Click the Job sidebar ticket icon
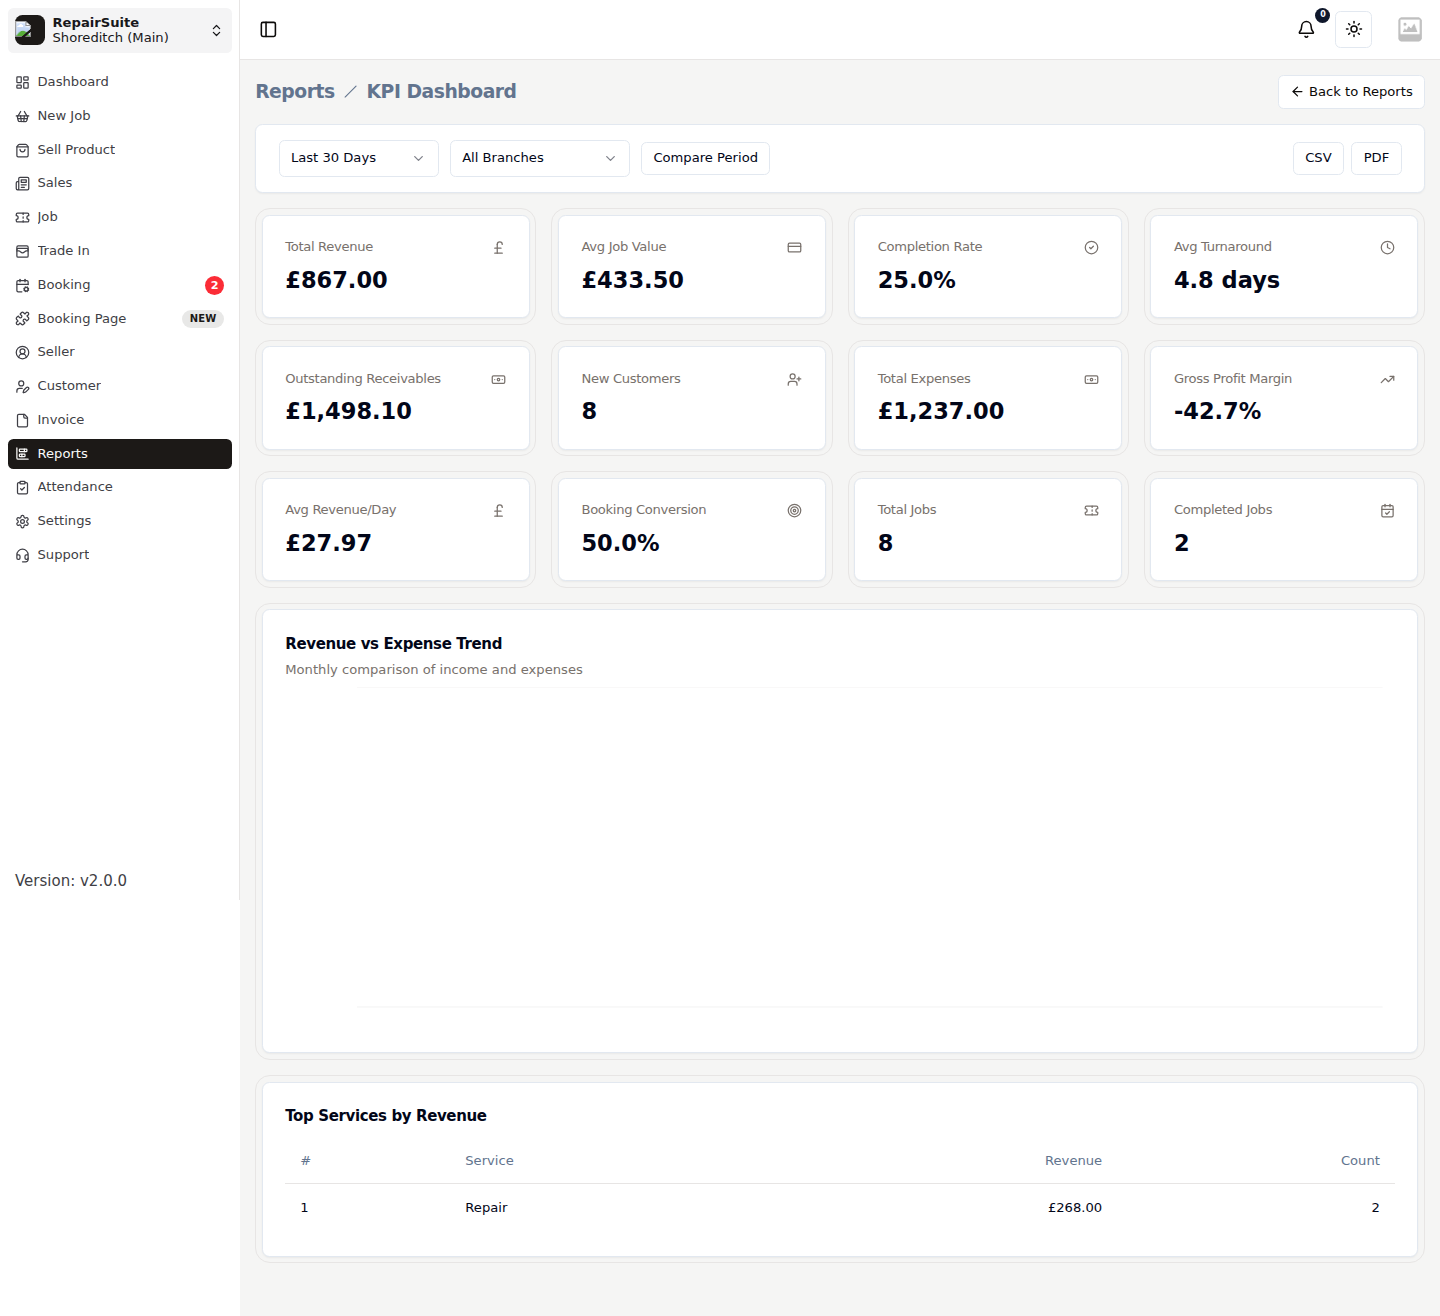 tap(23, 217)
